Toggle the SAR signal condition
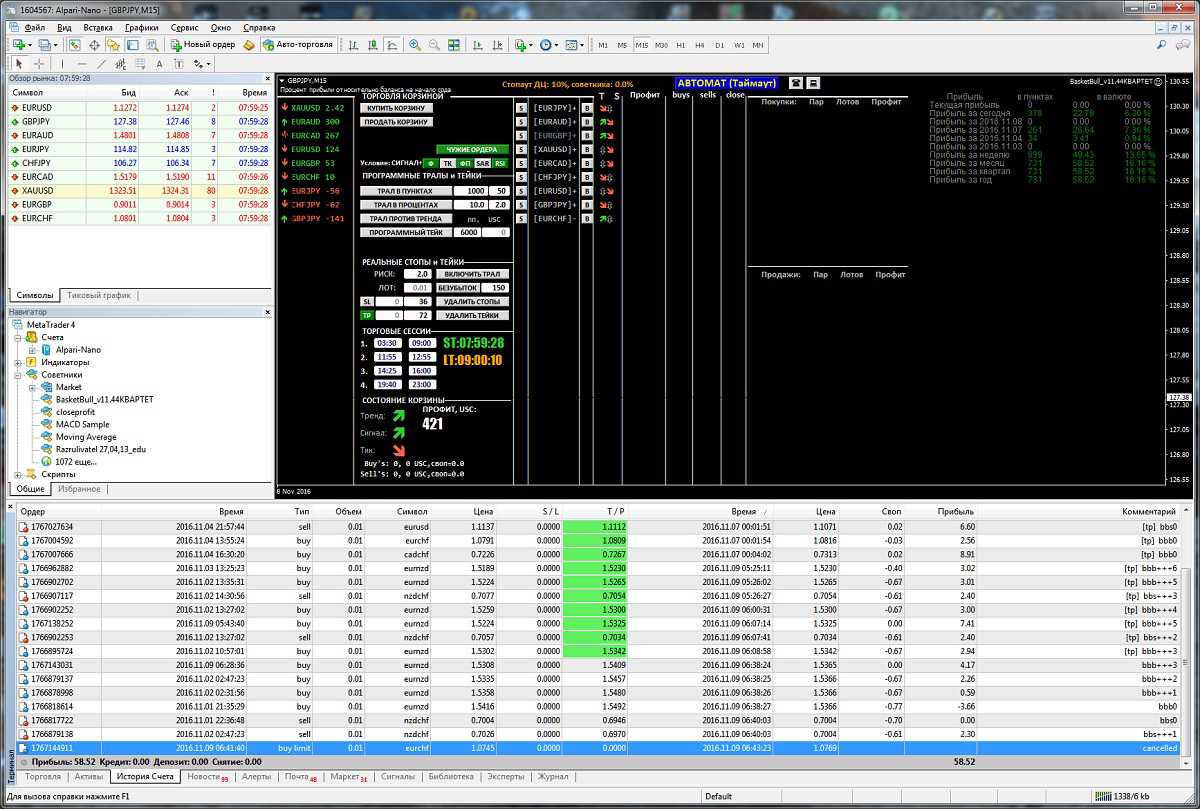 point(482,162)
